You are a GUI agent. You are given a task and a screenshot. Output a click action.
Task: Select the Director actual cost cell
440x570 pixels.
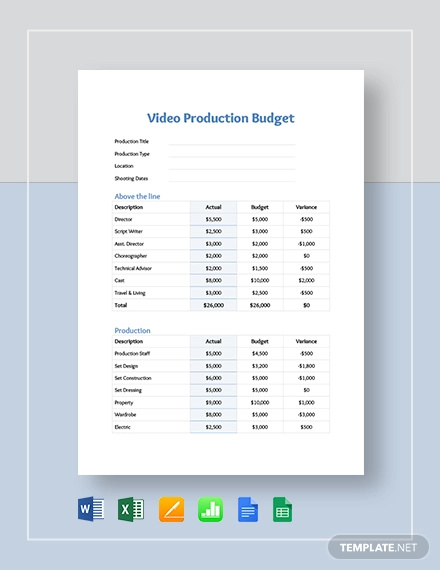[x=213, y=219]
